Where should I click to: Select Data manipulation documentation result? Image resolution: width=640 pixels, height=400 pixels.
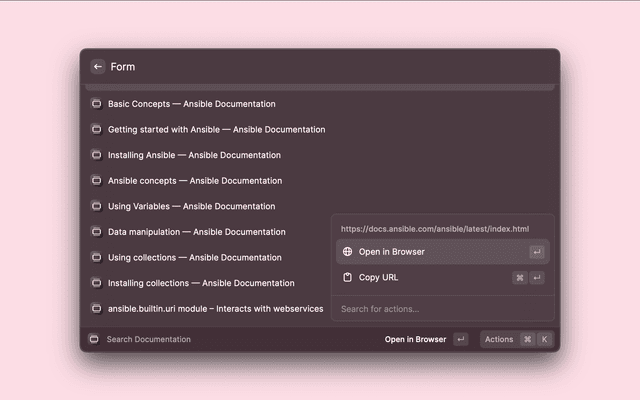[196, 232]
